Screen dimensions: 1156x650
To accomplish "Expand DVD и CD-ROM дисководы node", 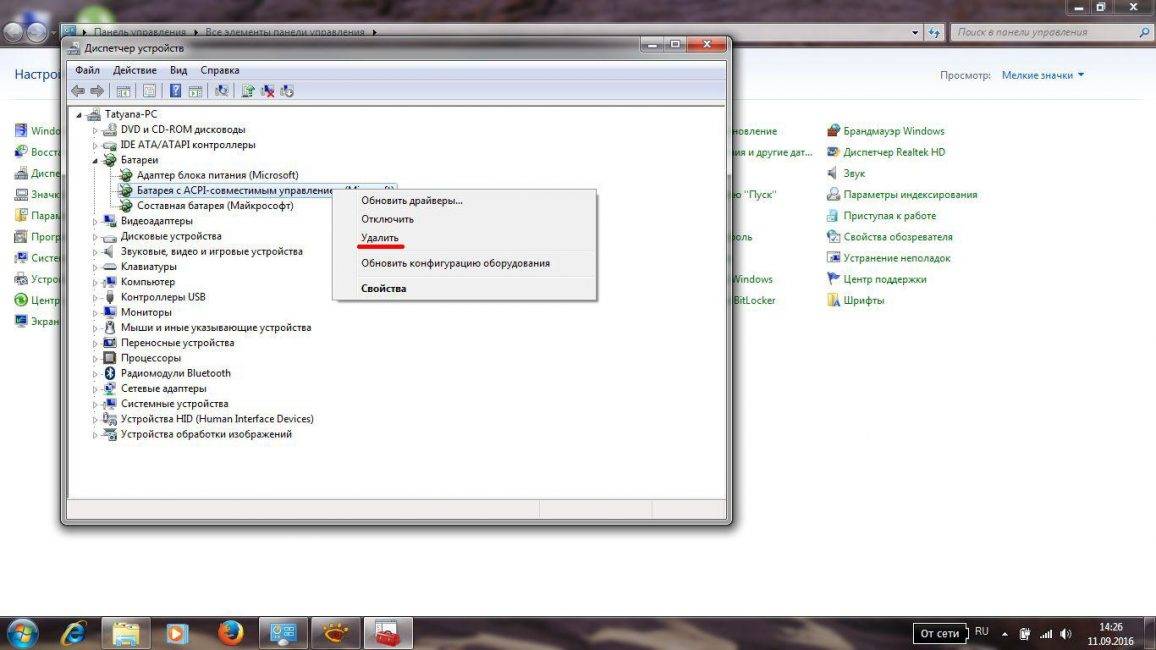I will (96, 130).
